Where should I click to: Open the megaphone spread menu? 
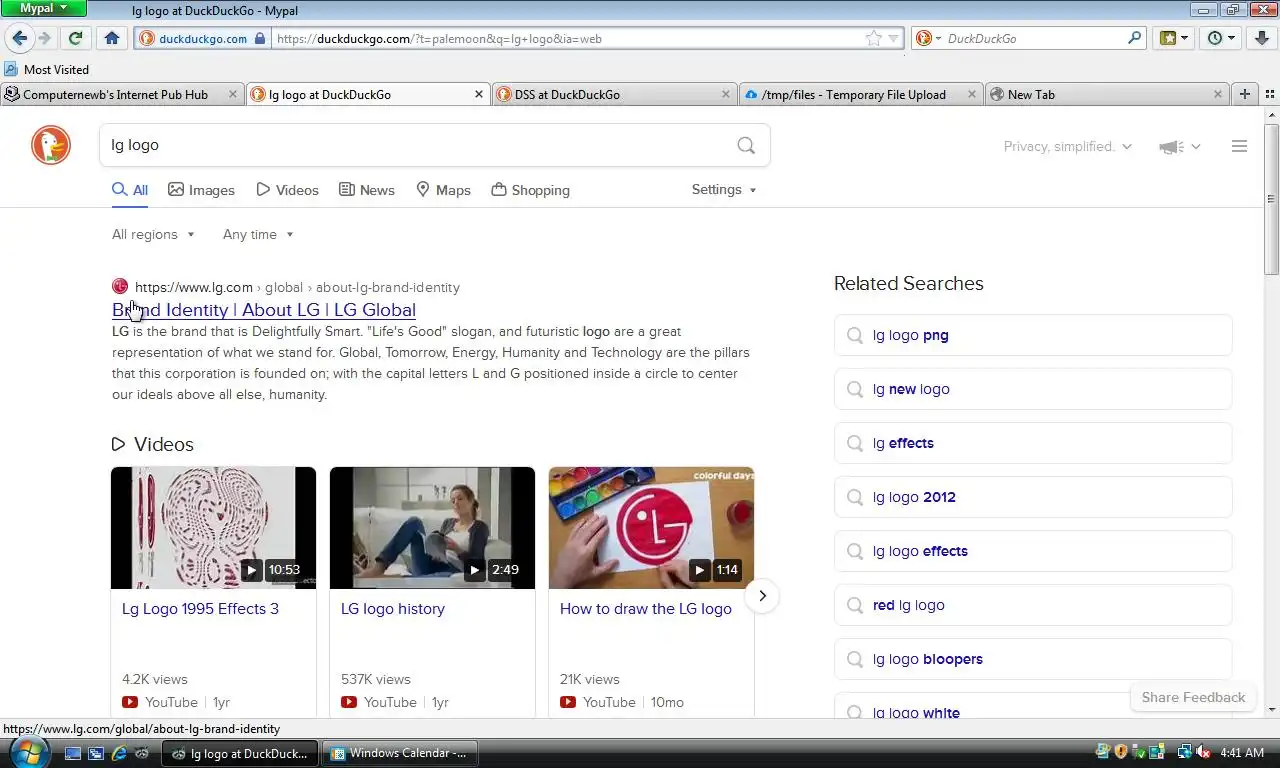pos(1179,146)
